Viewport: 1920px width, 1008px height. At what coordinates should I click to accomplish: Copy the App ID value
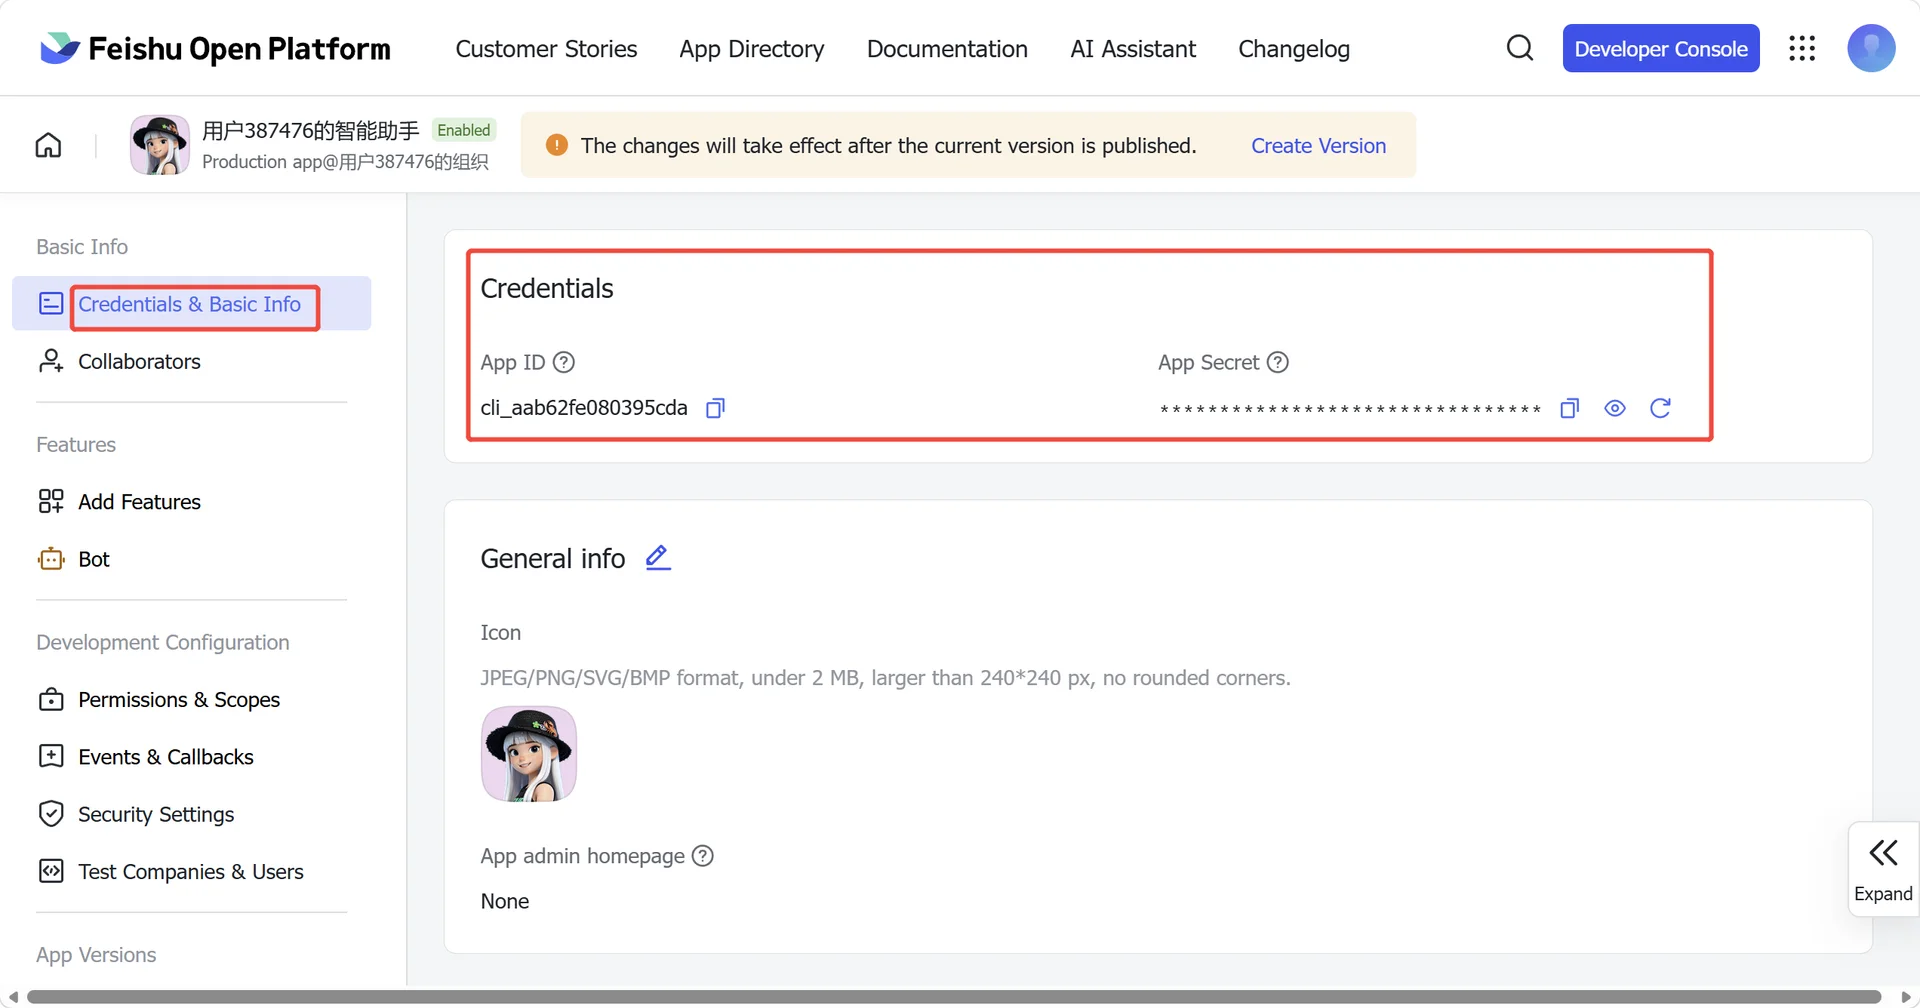click(x=715, y=408)
